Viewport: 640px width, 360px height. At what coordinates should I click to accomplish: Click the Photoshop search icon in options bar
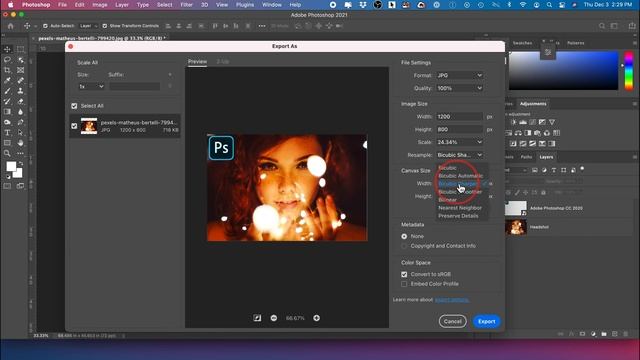(x=602, y=26)
